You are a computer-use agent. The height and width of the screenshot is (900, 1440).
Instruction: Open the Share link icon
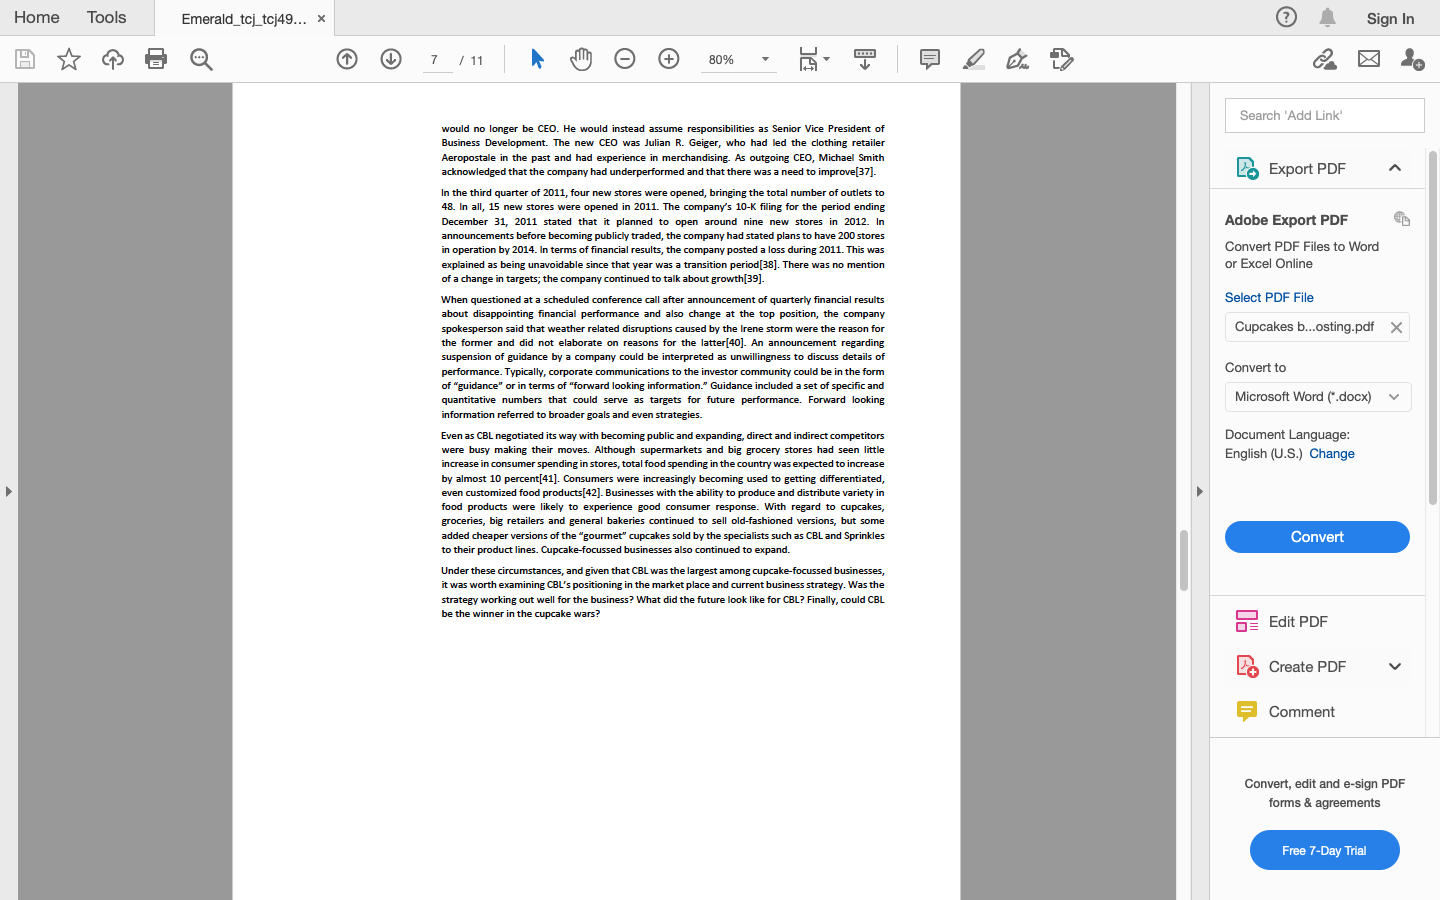coord(1325,59)
